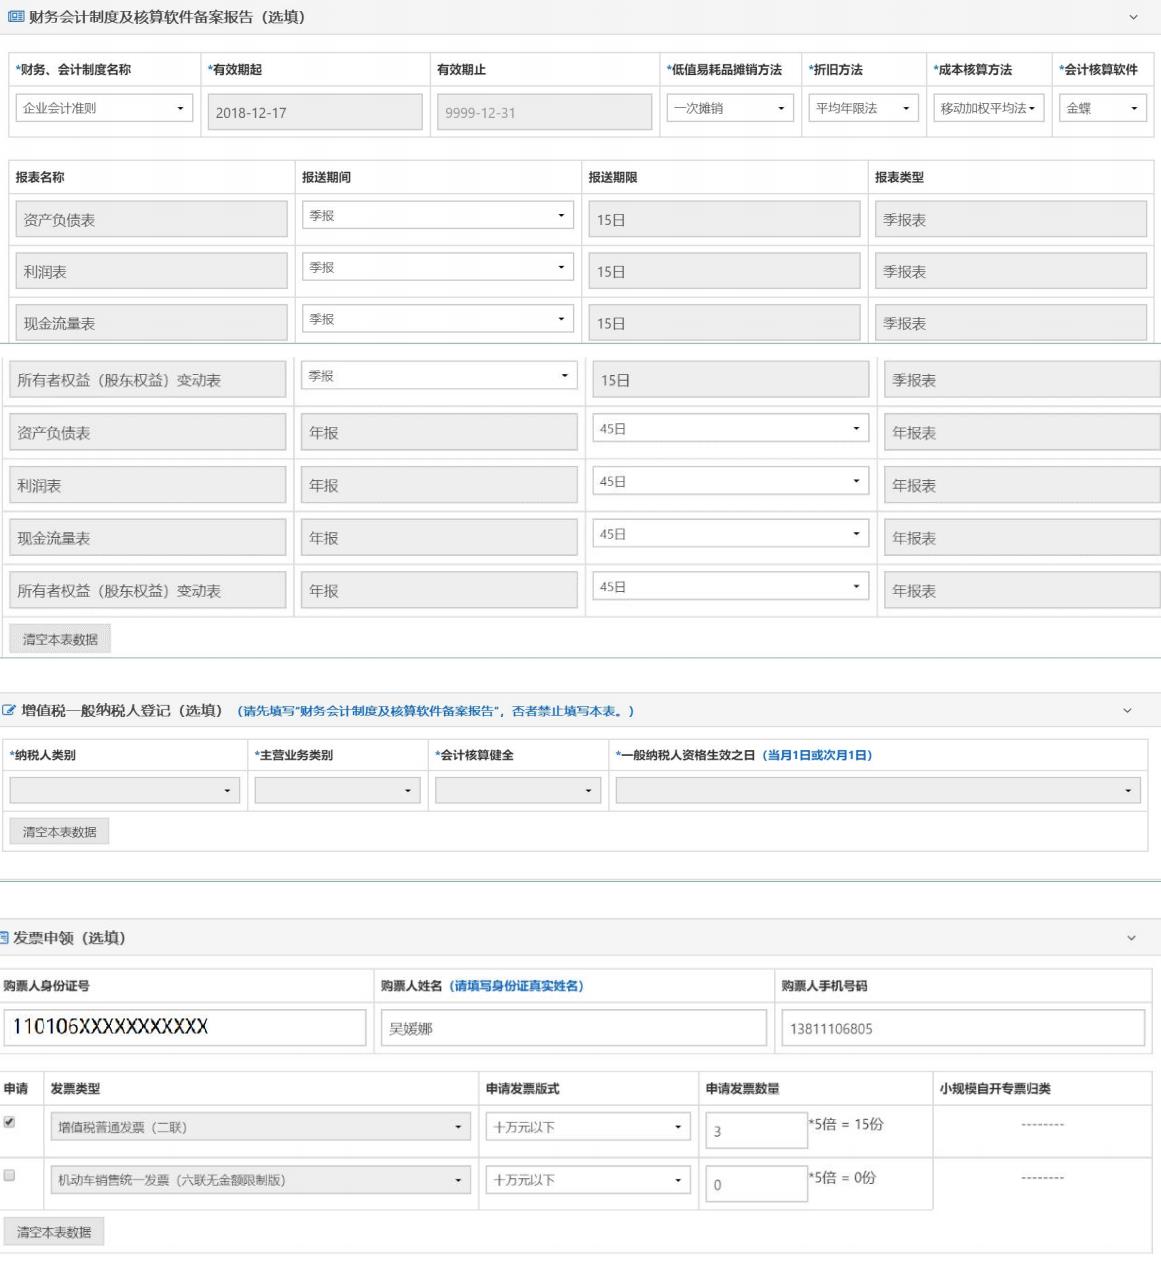Open the 企业会计准则 accounting system dropdown
The height and width of the screenshot is (1272, 1161).
(104, 108)
